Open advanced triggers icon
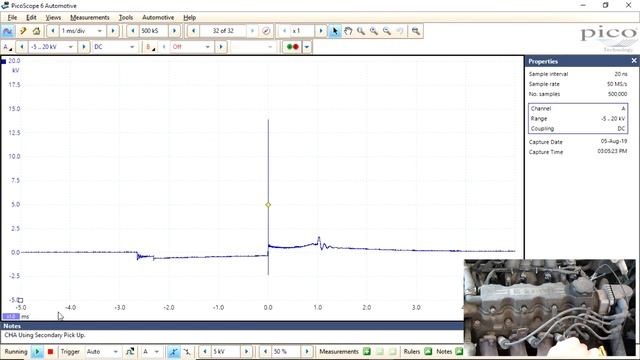The height and width of the screenshot is (360, 640). click(130, 351)
